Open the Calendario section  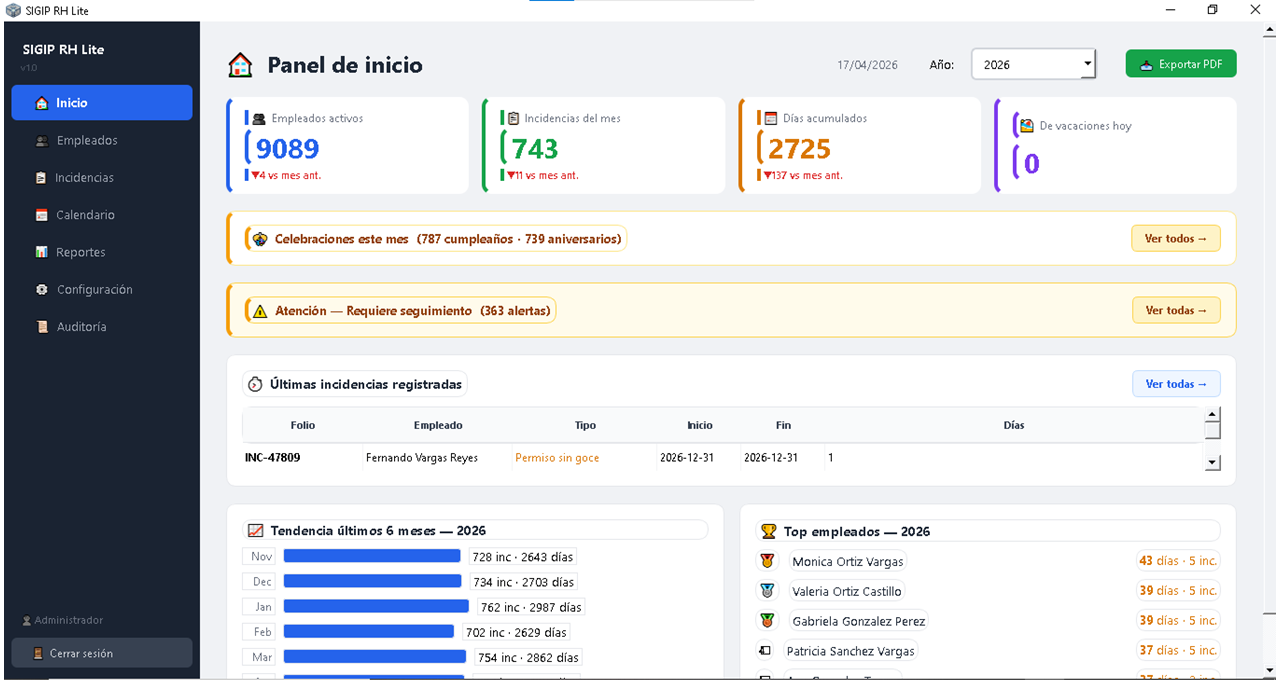(x=102, y=215)
